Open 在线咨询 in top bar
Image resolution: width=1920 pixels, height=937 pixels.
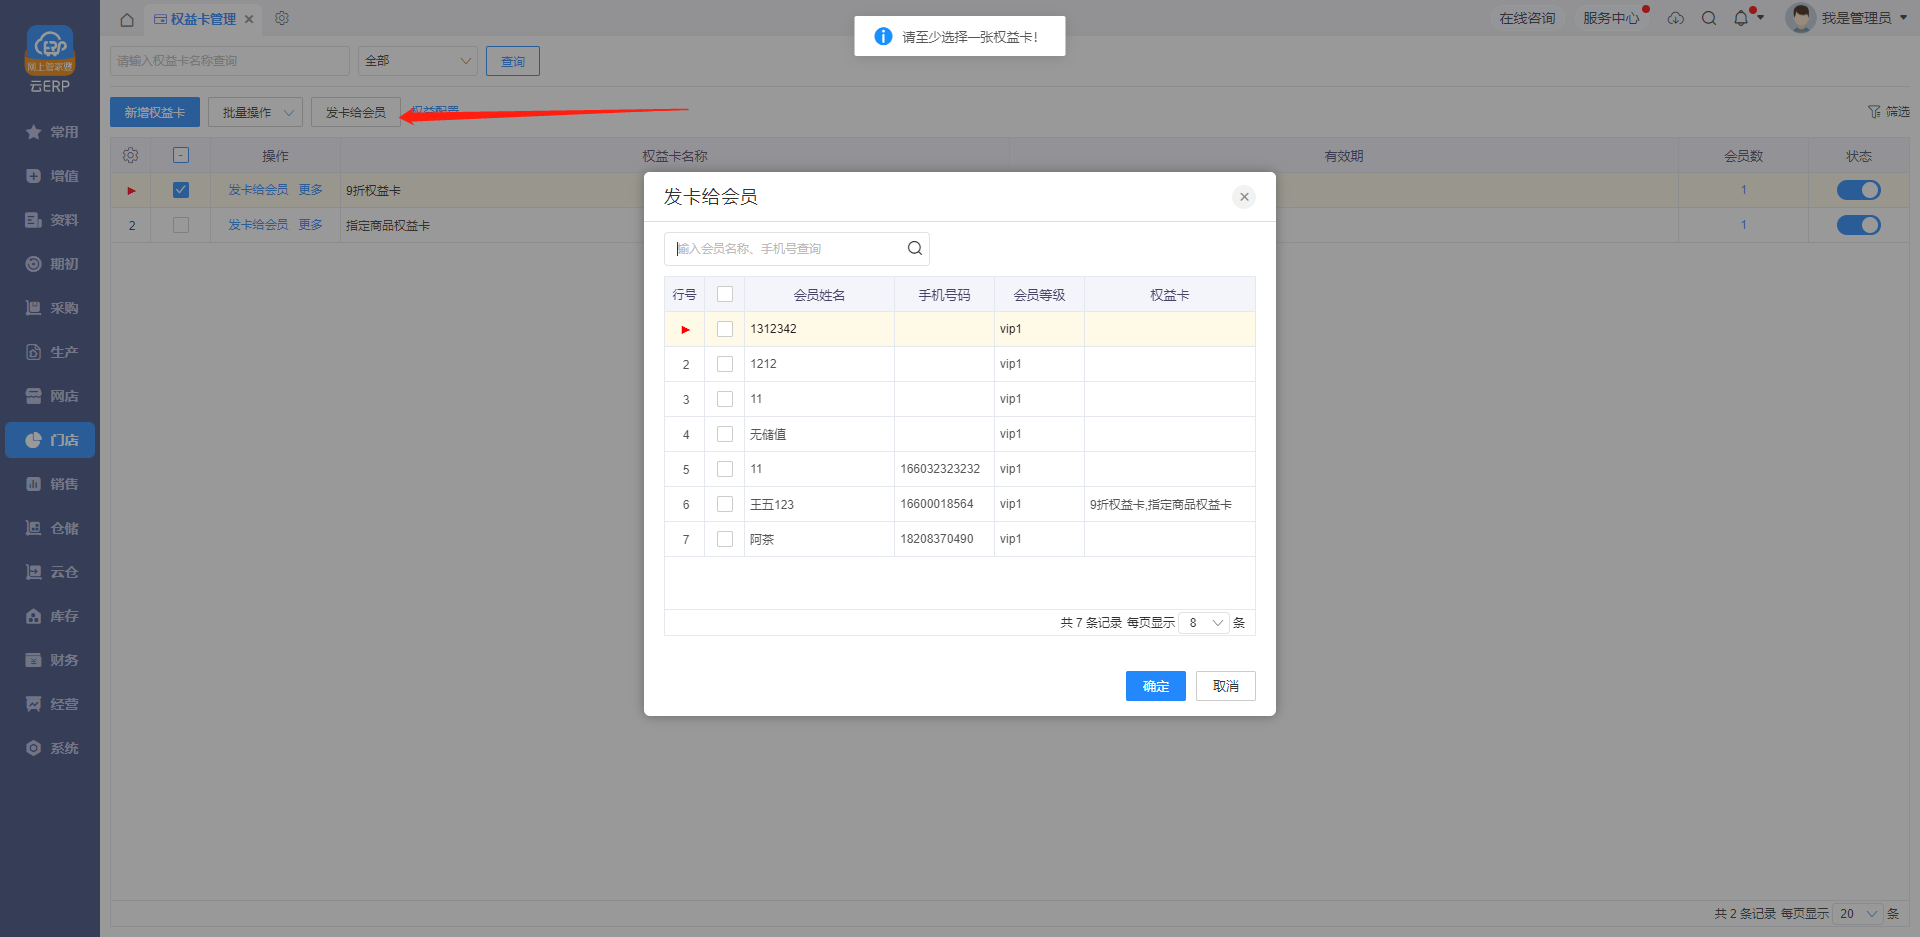1527,18
